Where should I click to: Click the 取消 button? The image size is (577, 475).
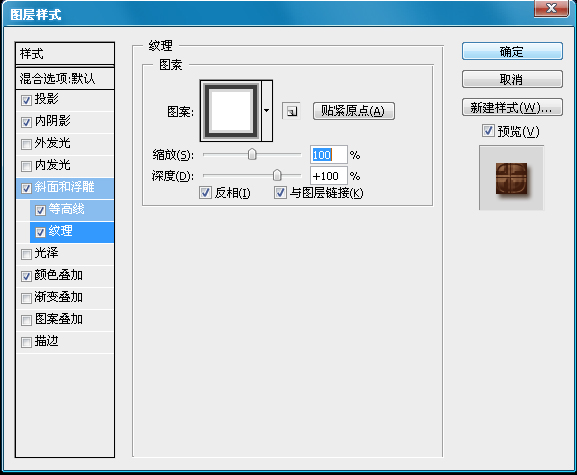pos(512,79)
